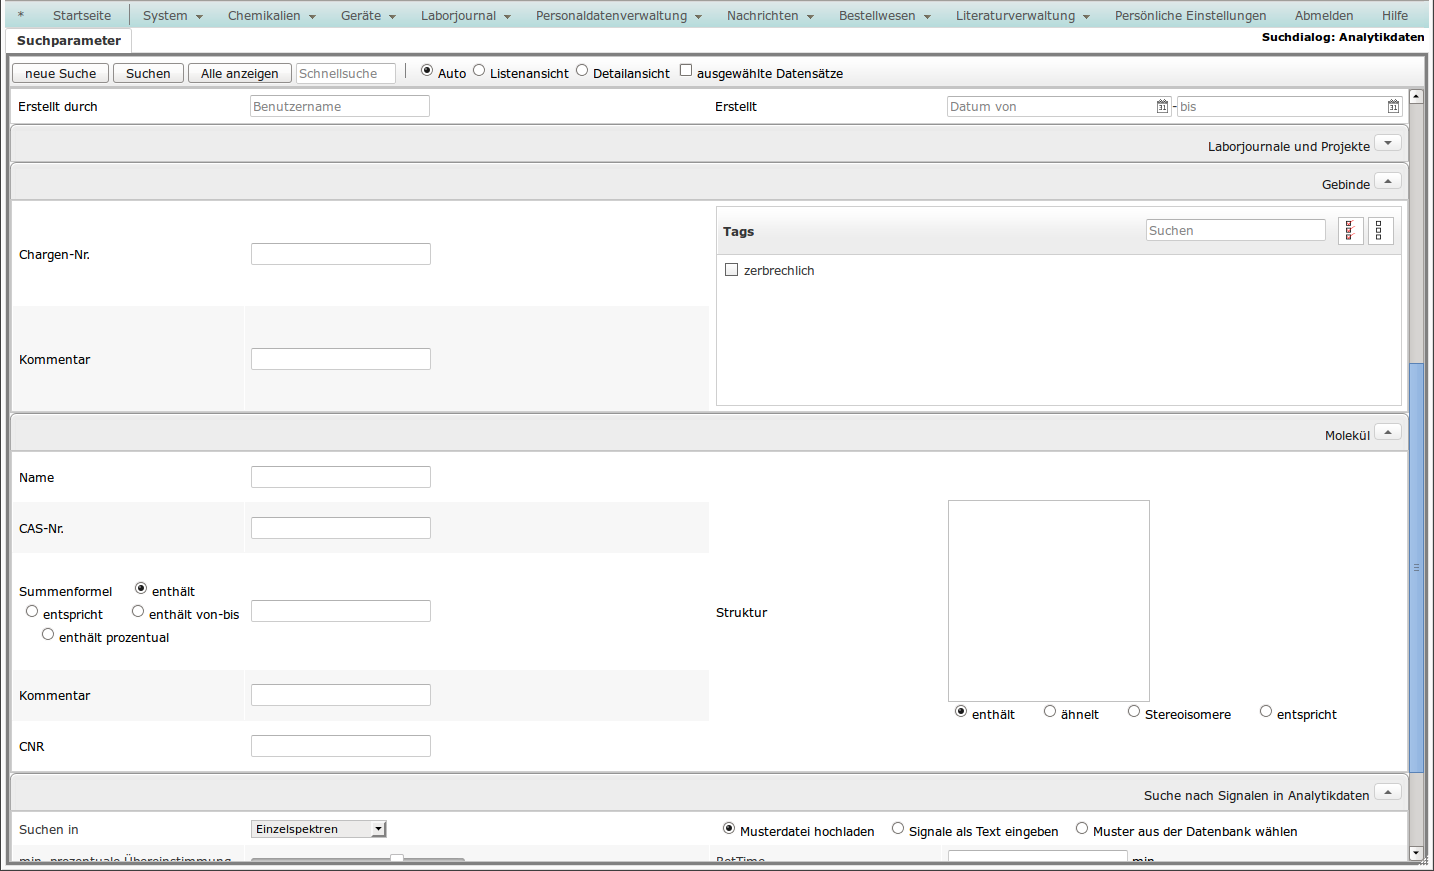Open the Literaturverwaltung menu

pos(1022,16)
